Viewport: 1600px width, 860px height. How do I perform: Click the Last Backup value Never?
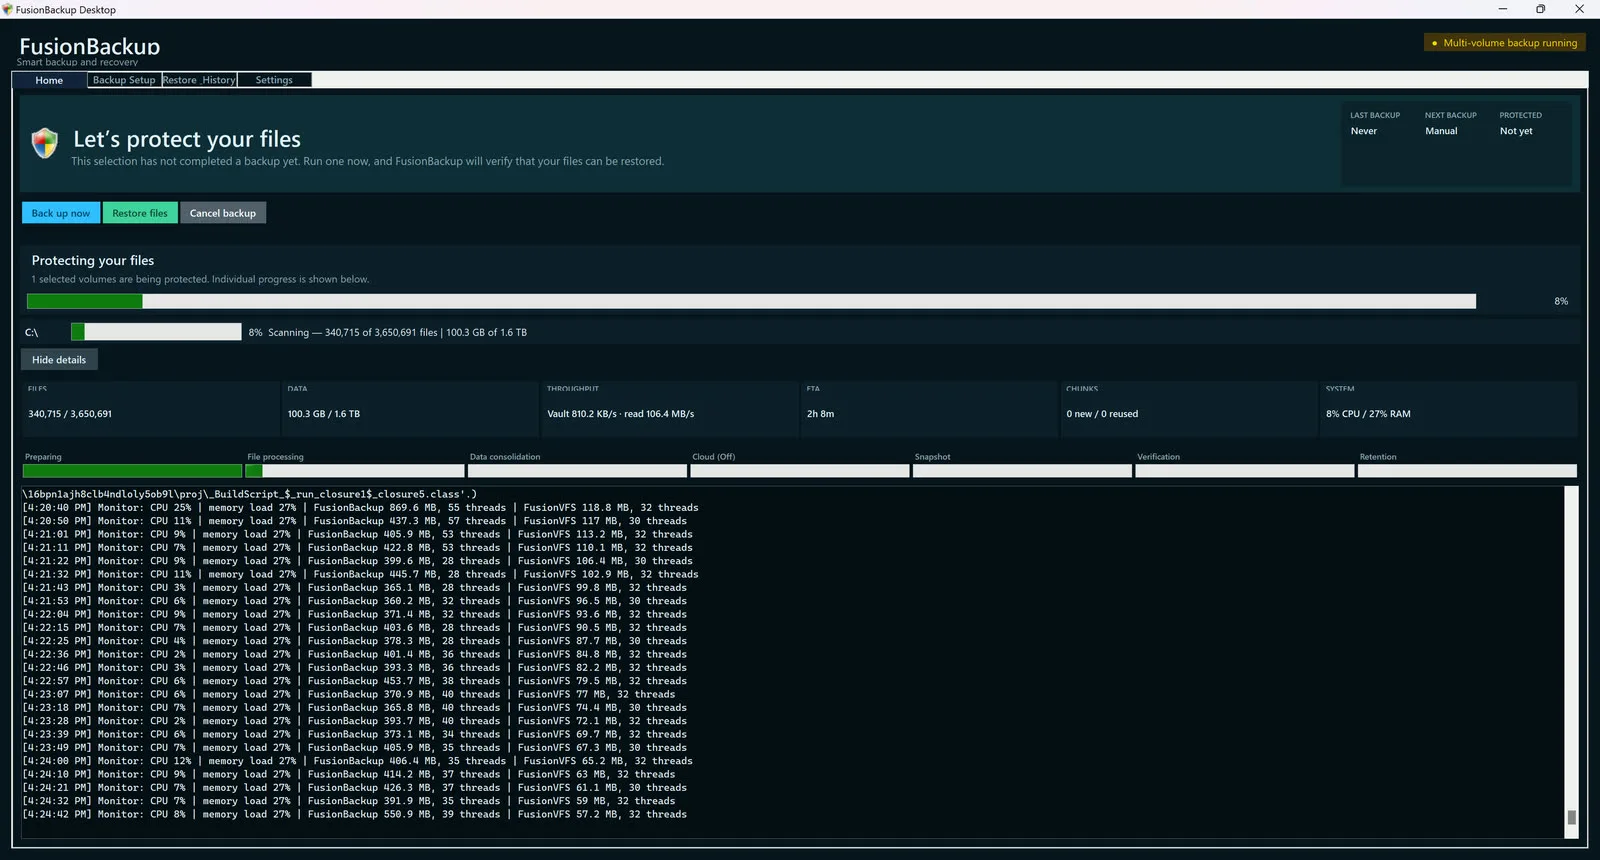point(1364,131)
